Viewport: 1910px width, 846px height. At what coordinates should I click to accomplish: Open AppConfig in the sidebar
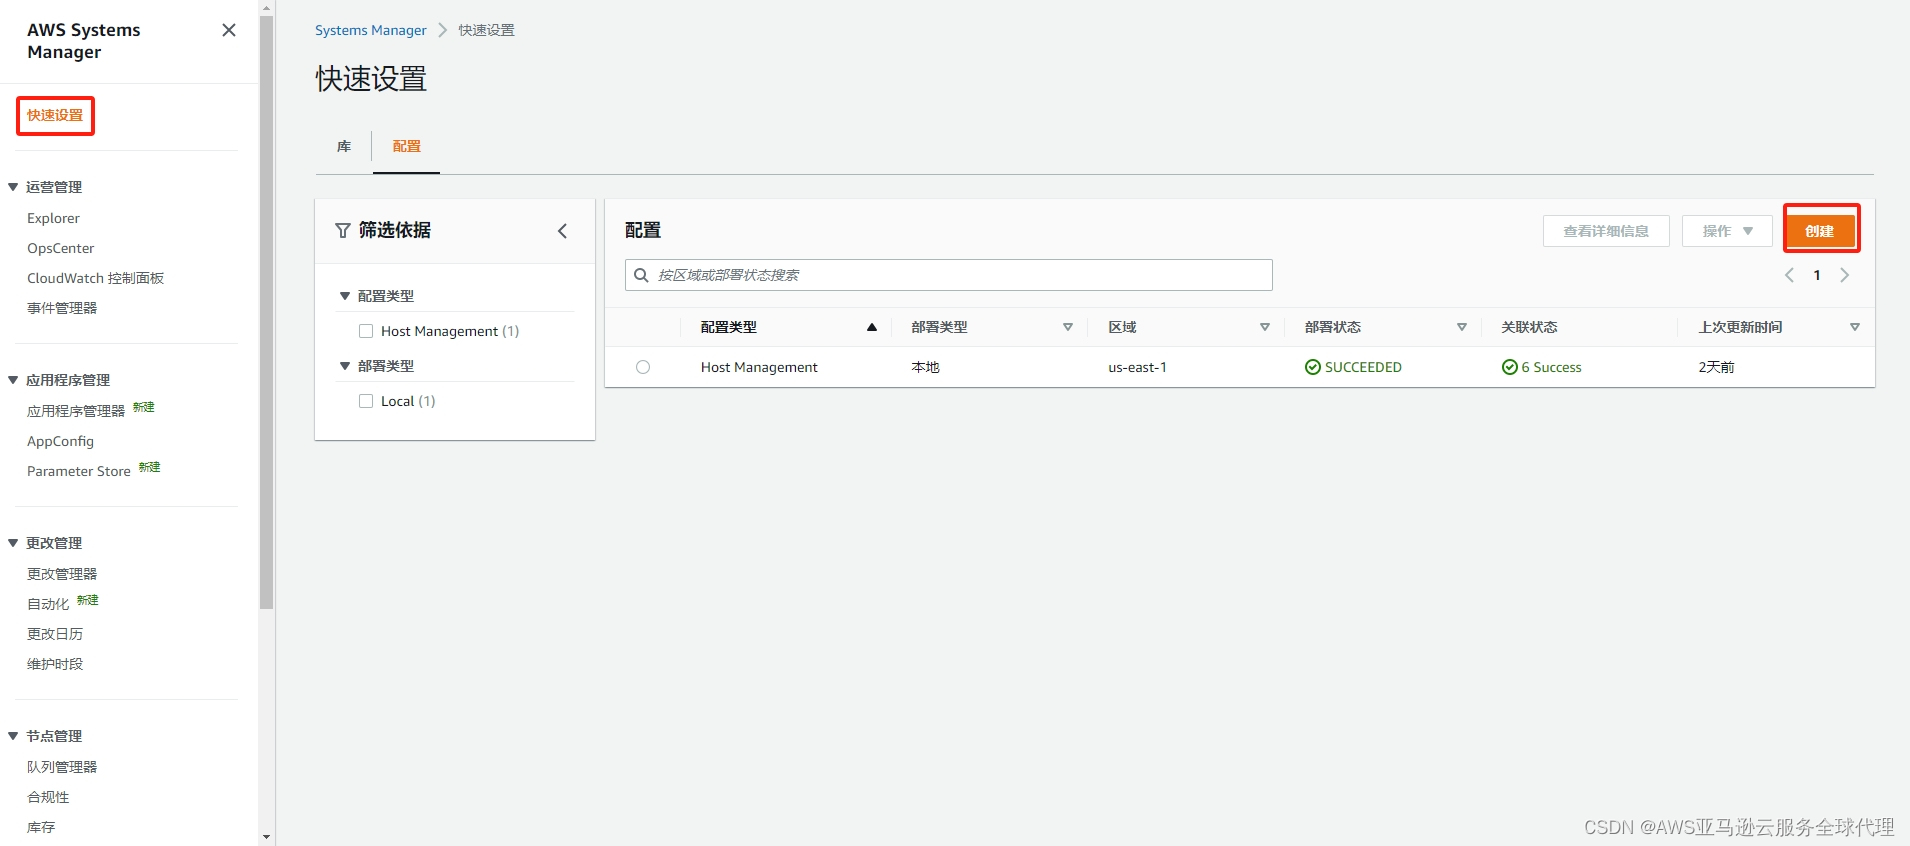tap(60, 441)
